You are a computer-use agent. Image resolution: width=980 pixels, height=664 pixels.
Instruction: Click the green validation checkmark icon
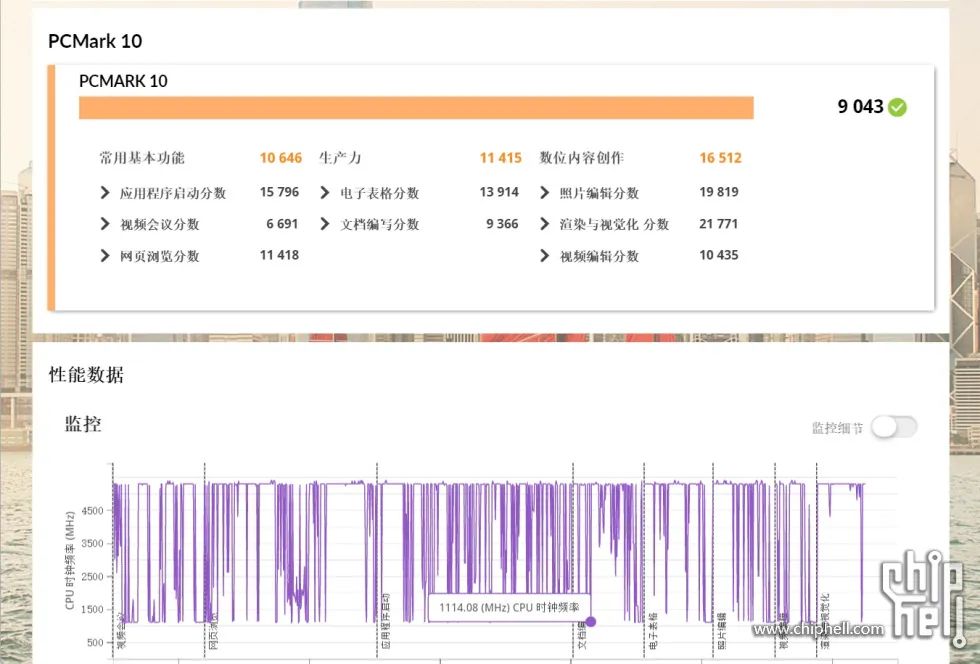pos(898,108)
